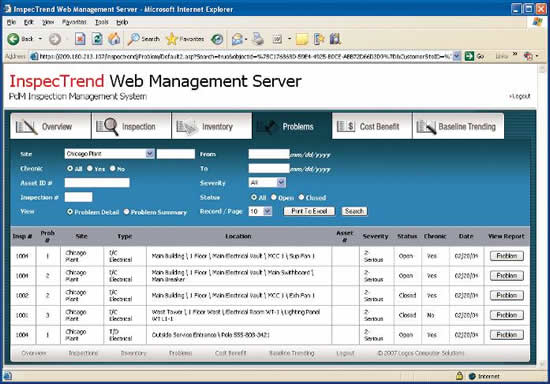Image resolution: width=550 pixels, height=384 pixels.
Task: Open Favorites with the star icon
Action: 172,39
